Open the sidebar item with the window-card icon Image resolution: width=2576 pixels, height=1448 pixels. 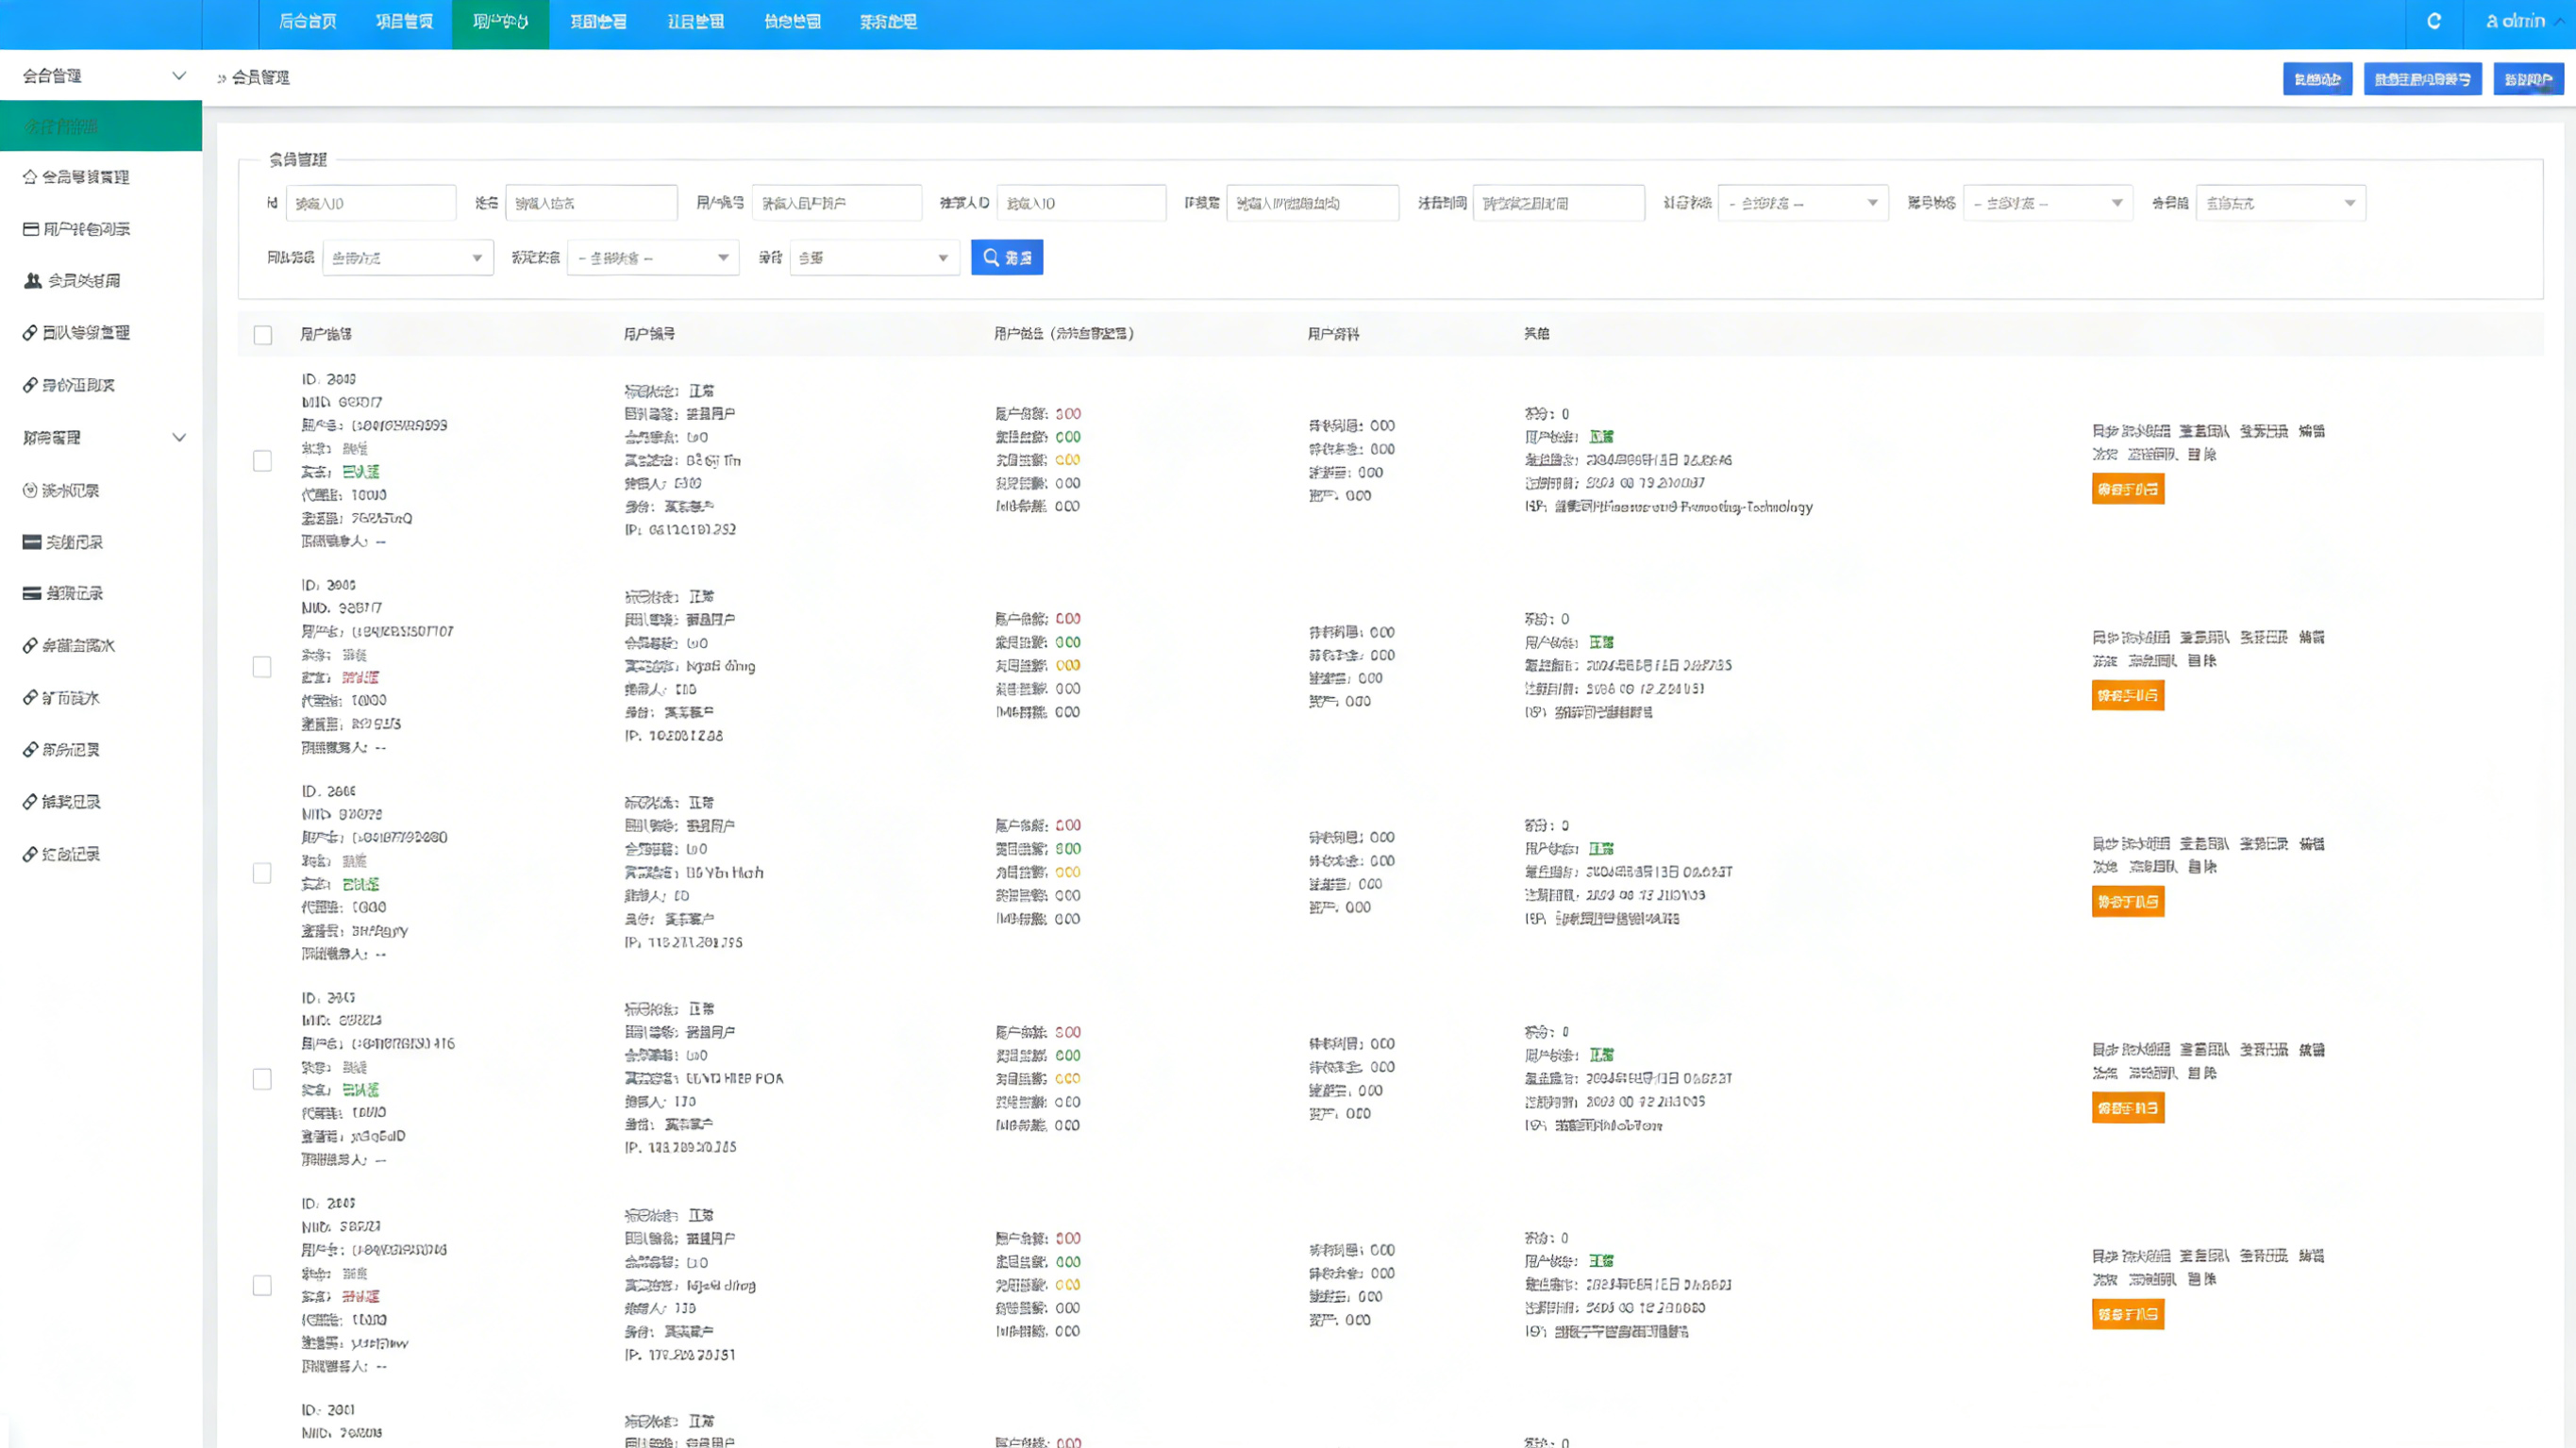(x=76, y=229)
